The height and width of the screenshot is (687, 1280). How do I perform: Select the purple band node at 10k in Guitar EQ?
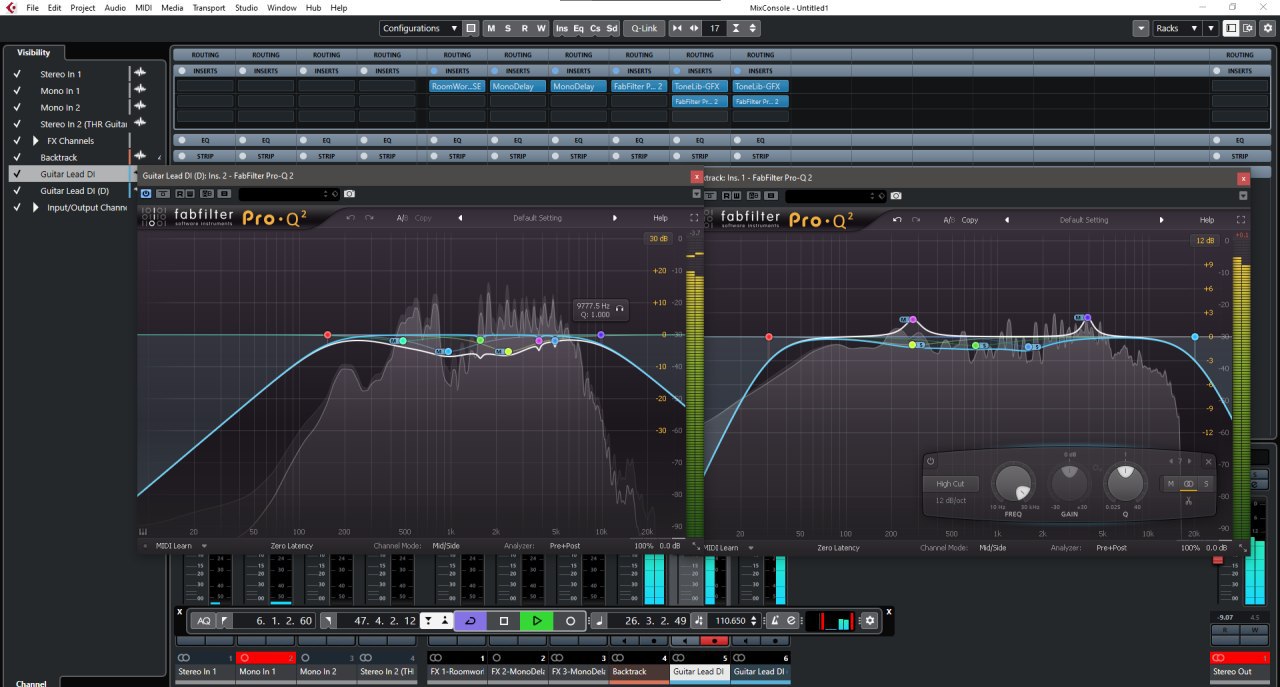click(601, 335)
